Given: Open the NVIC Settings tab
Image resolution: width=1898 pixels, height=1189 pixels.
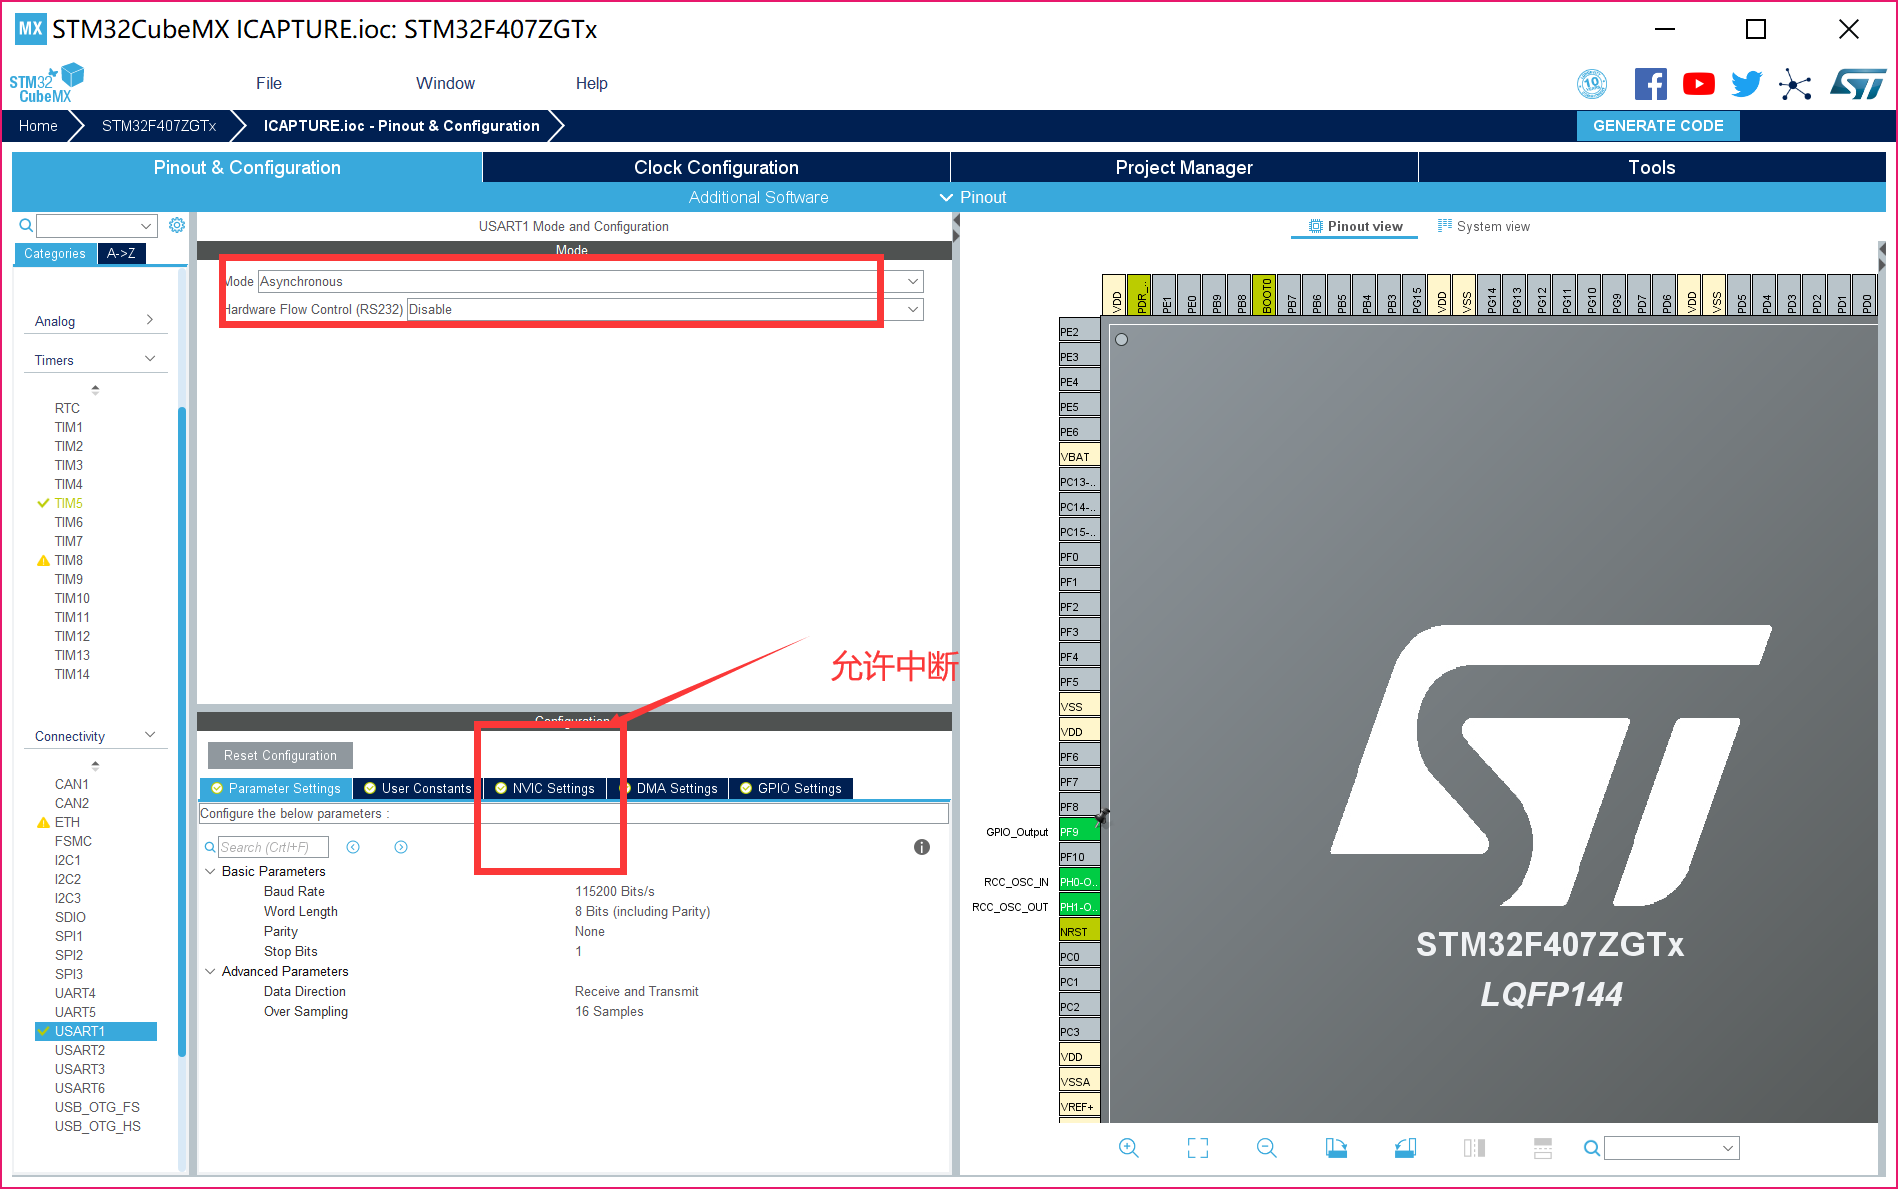Looking at the screenshot, I should (546, 788).
